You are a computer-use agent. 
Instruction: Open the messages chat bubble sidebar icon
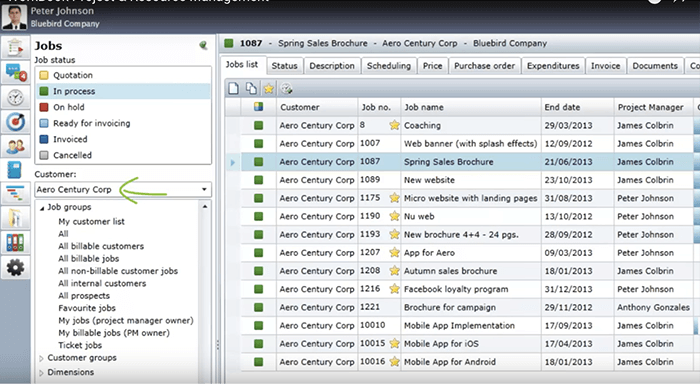pos(15,72)
